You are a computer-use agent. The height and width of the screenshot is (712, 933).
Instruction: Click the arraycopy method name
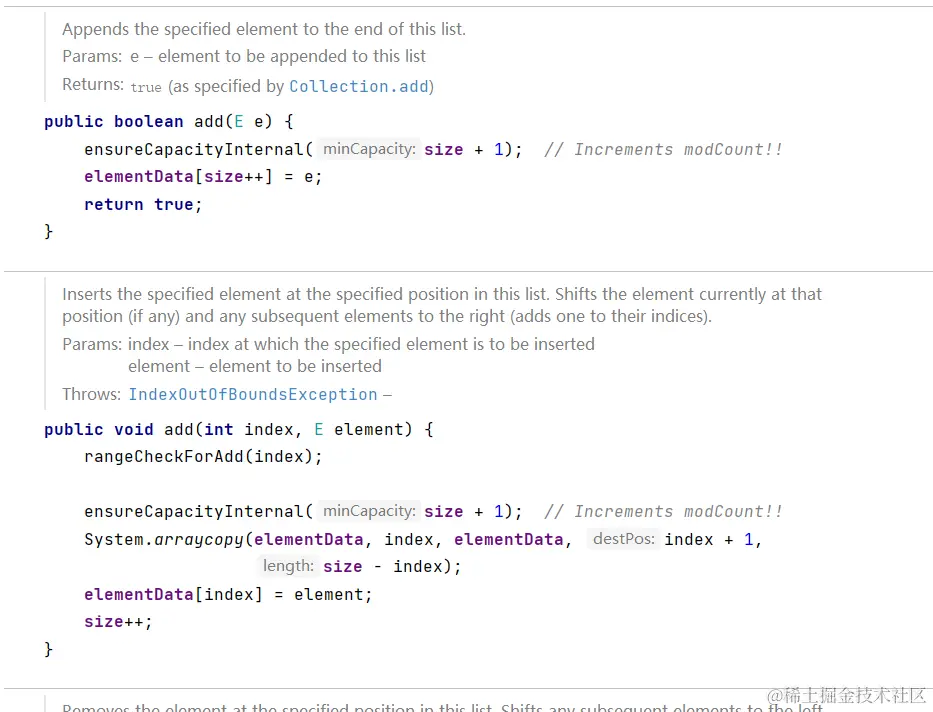pyautogui.click(x=199, y=539)
